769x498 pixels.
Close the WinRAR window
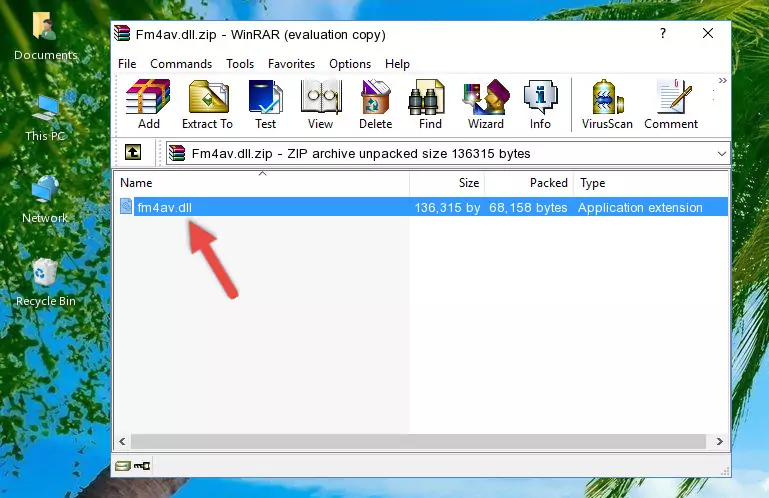(708, 34)
